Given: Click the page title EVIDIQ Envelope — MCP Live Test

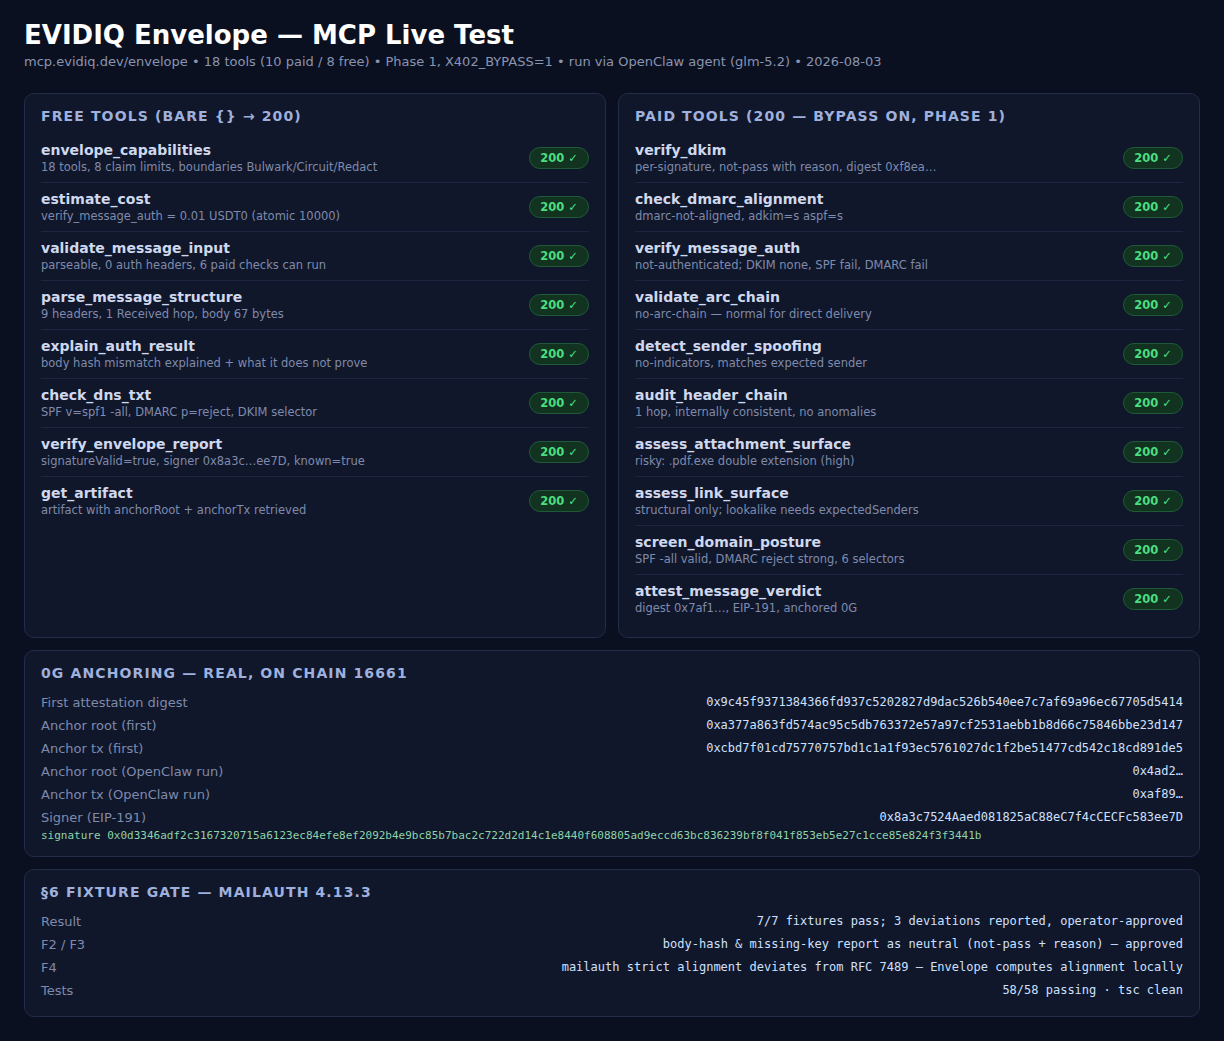Looking at the screenshot, I should coord(269,34).
